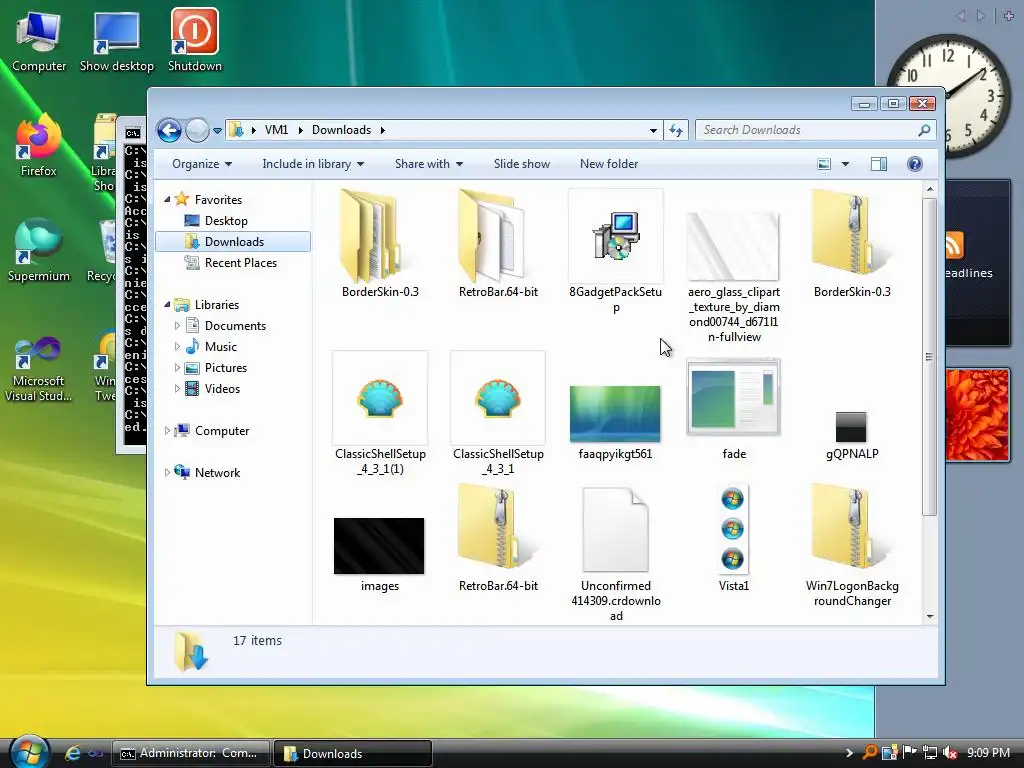Open the view options dropdown arrow
Viewport: 1024px width, 768px height.
(845, 164)
